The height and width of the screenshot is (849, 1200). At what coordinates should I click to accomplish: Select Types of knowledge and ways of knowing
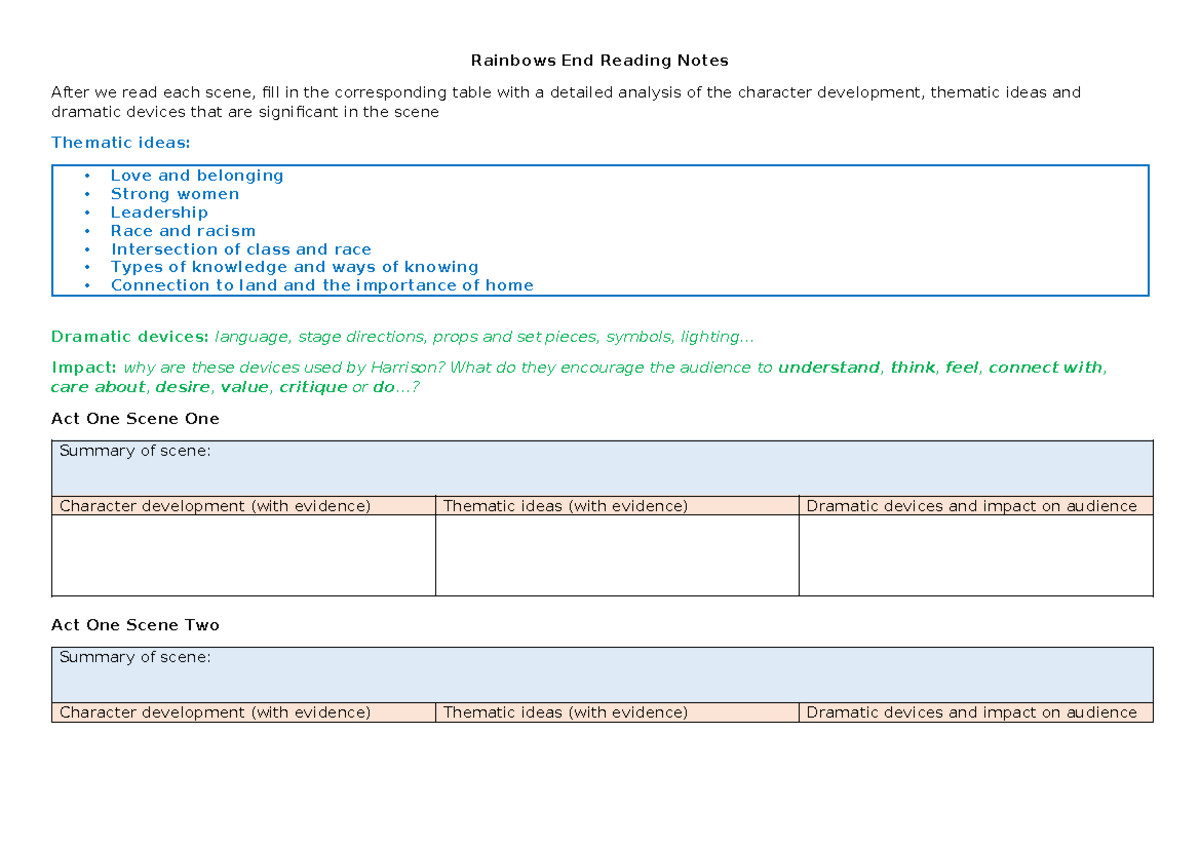[x=294, y=267]
